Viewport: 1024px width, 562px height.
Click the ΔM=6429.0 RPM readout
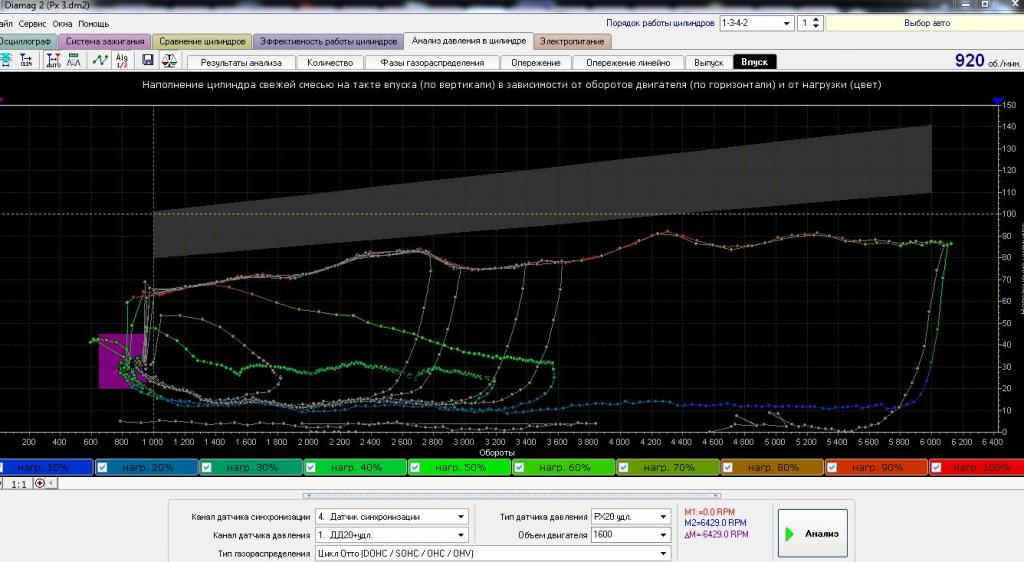coord(716,534)
